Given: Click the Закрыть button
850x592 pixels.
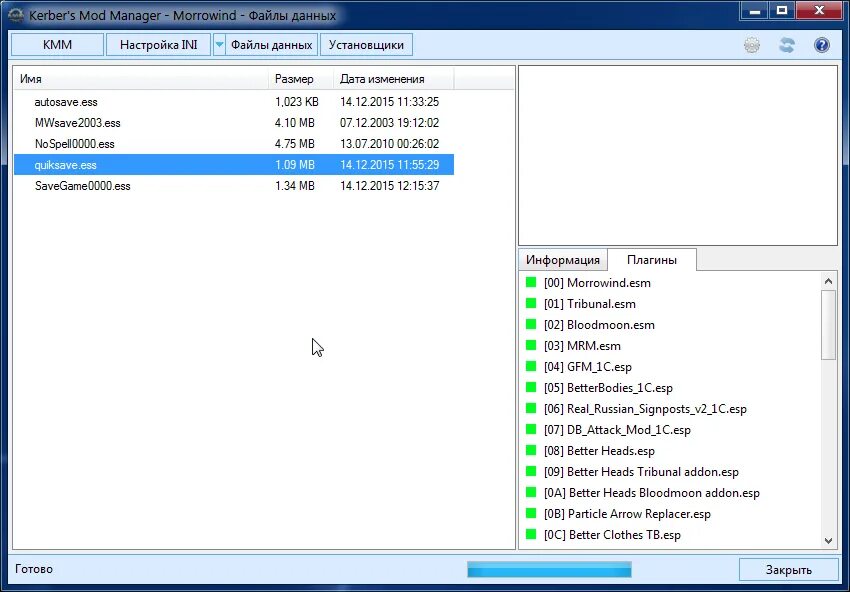Looking at the screenshot, I should click(x=789, y=570).
